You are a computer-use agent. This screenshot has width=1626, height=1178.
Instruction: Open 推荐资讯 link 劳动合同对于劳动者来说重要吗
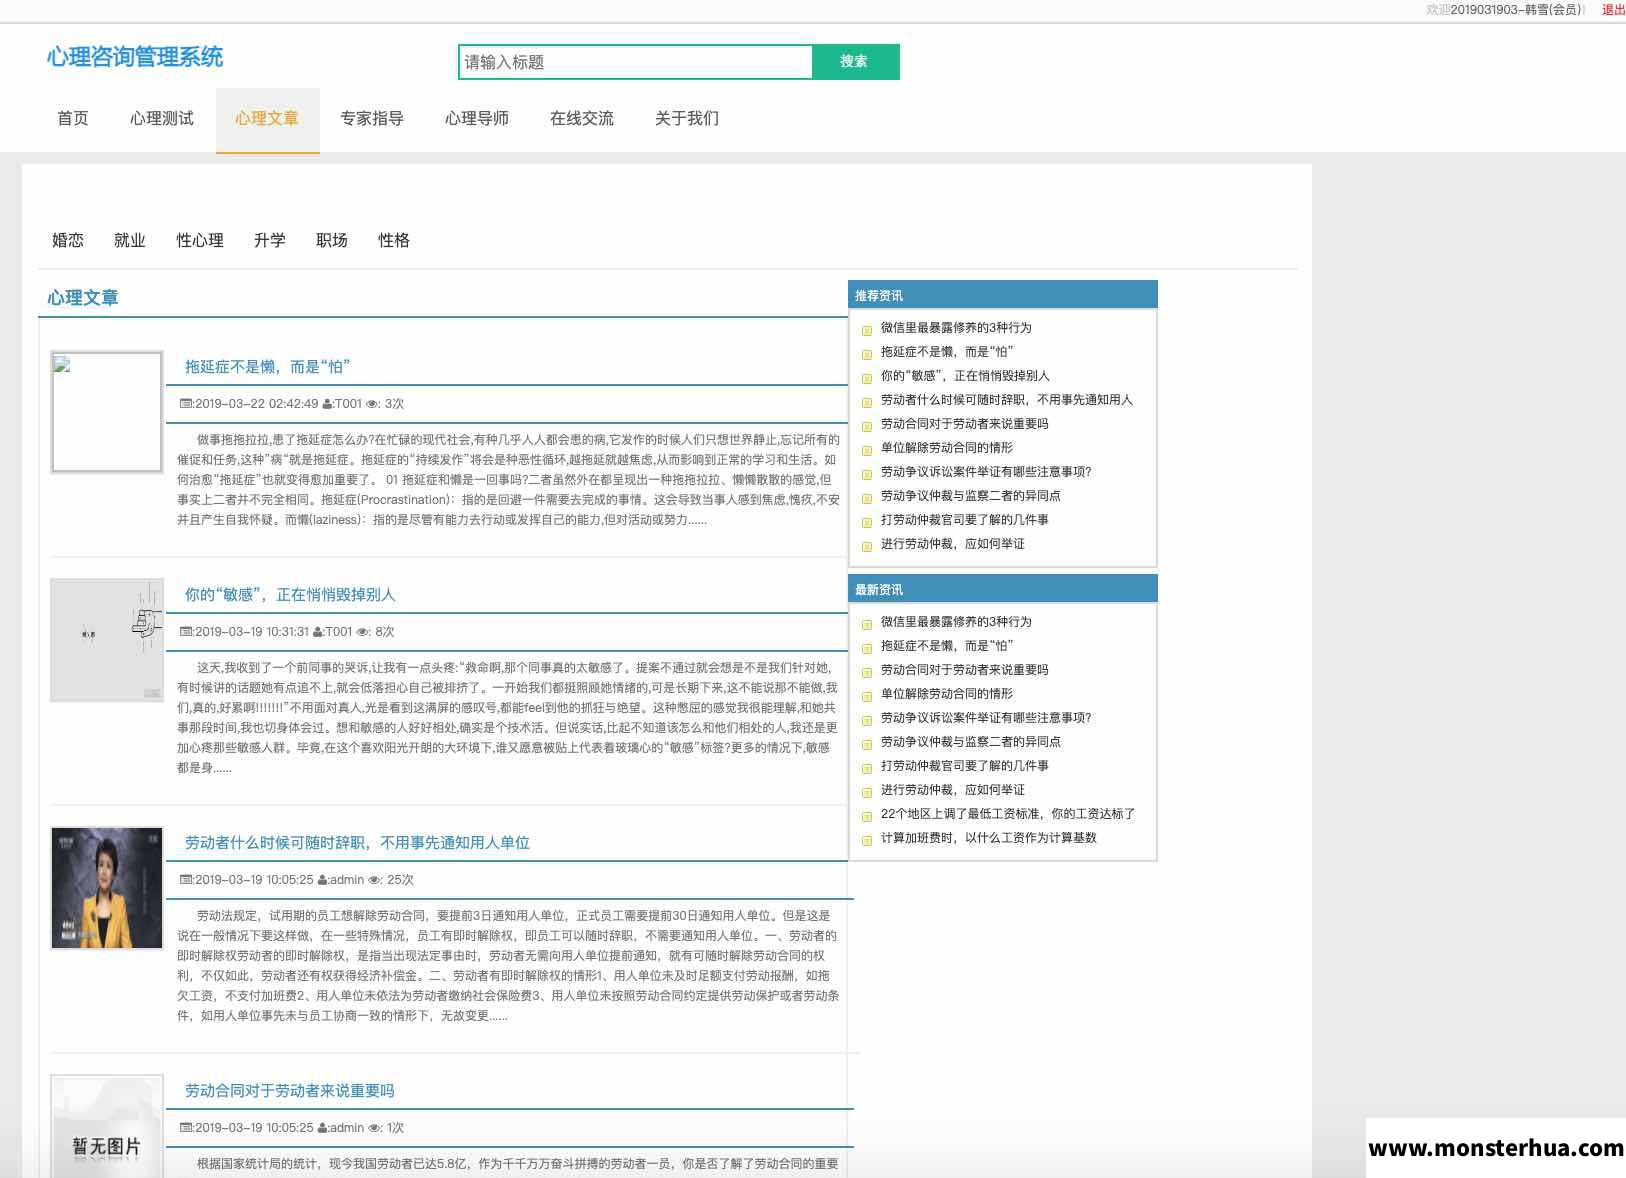click(x=965, y=424)
